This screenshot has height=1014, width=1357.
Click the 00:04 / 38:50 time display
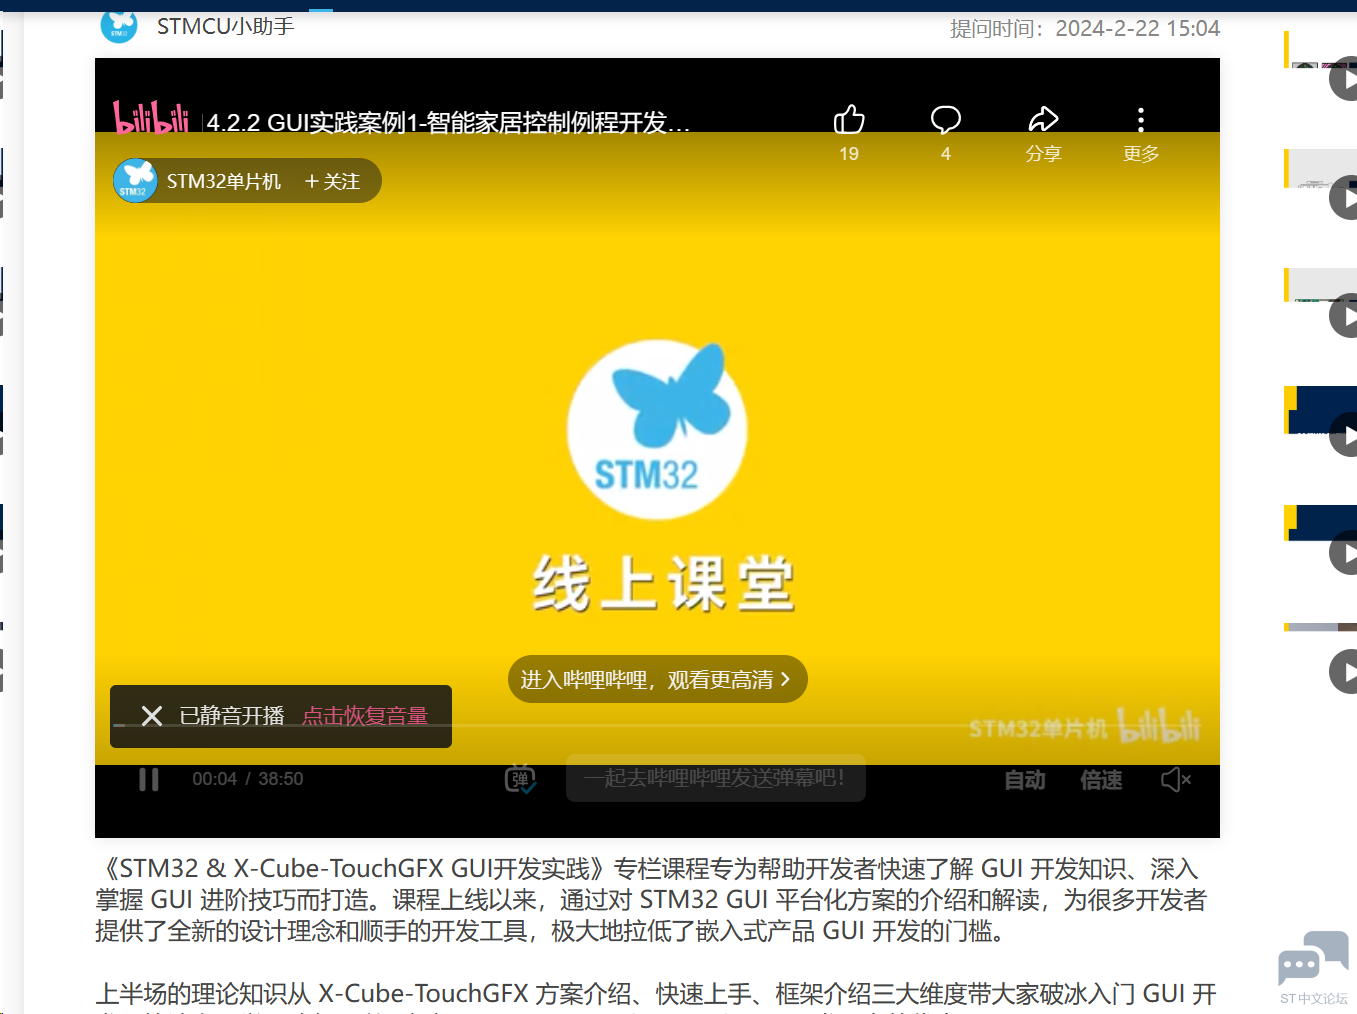[248, 779]
